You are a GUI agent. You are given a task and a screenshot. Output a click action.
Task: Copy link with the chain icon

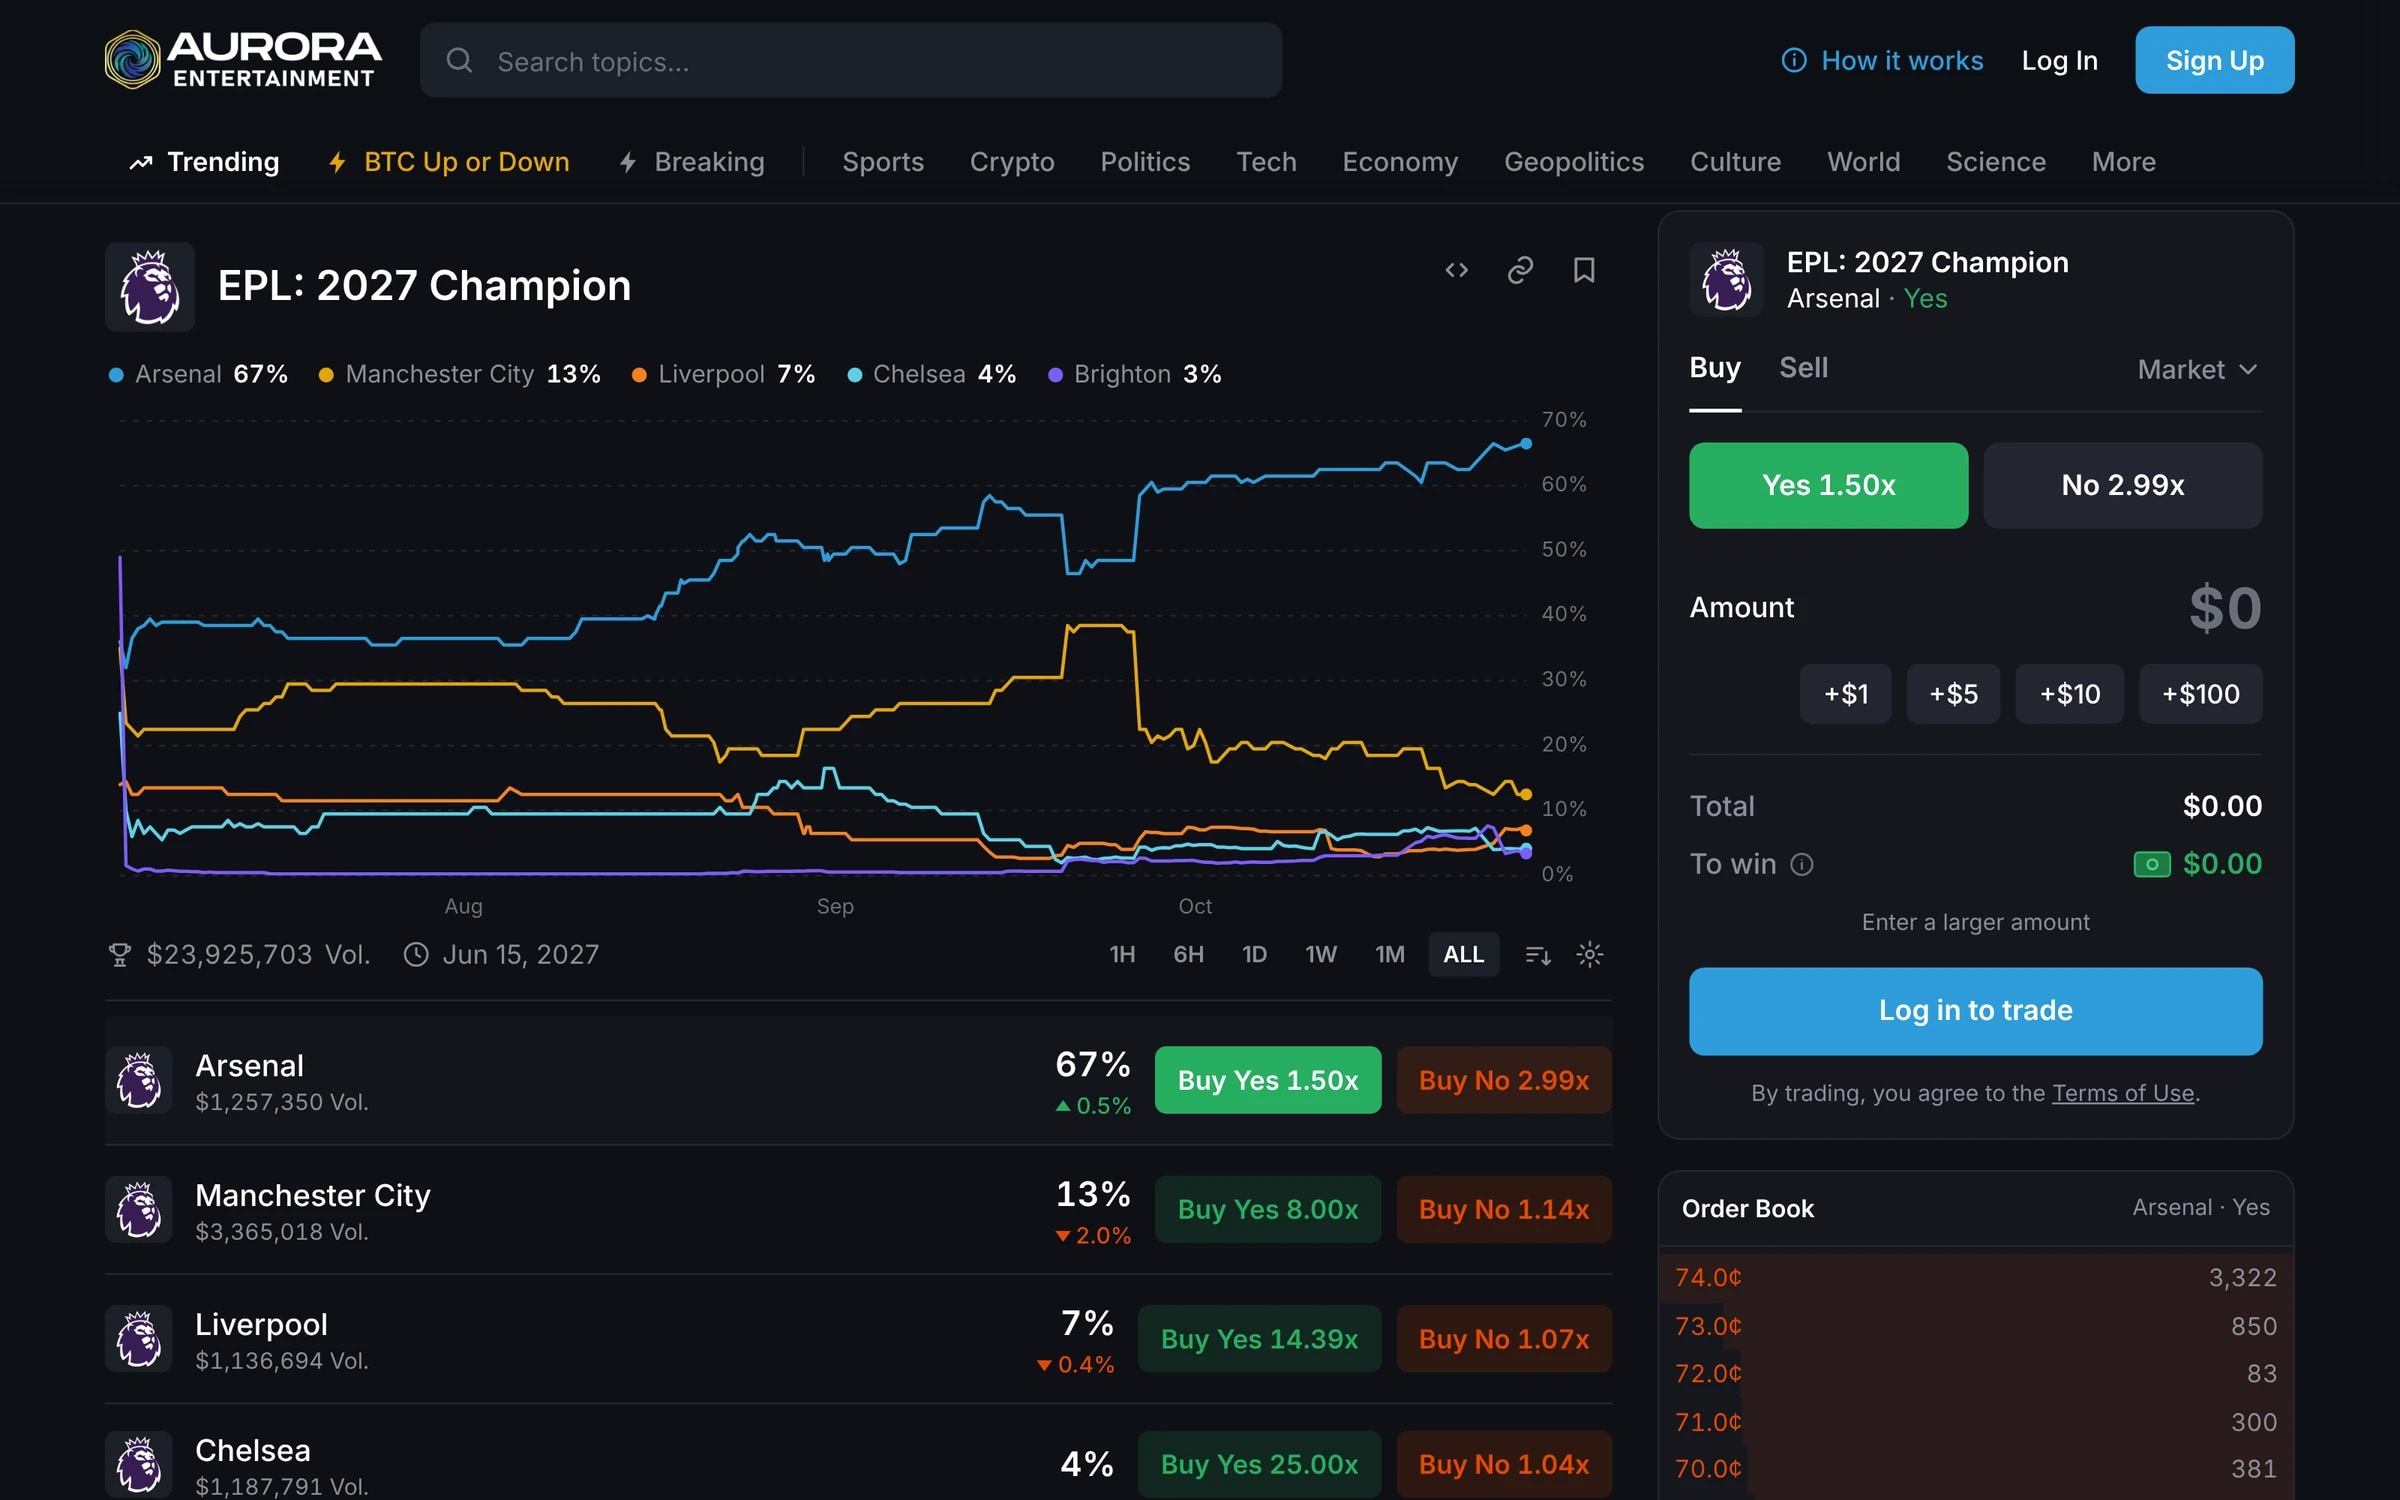[x=1520, y=270]
